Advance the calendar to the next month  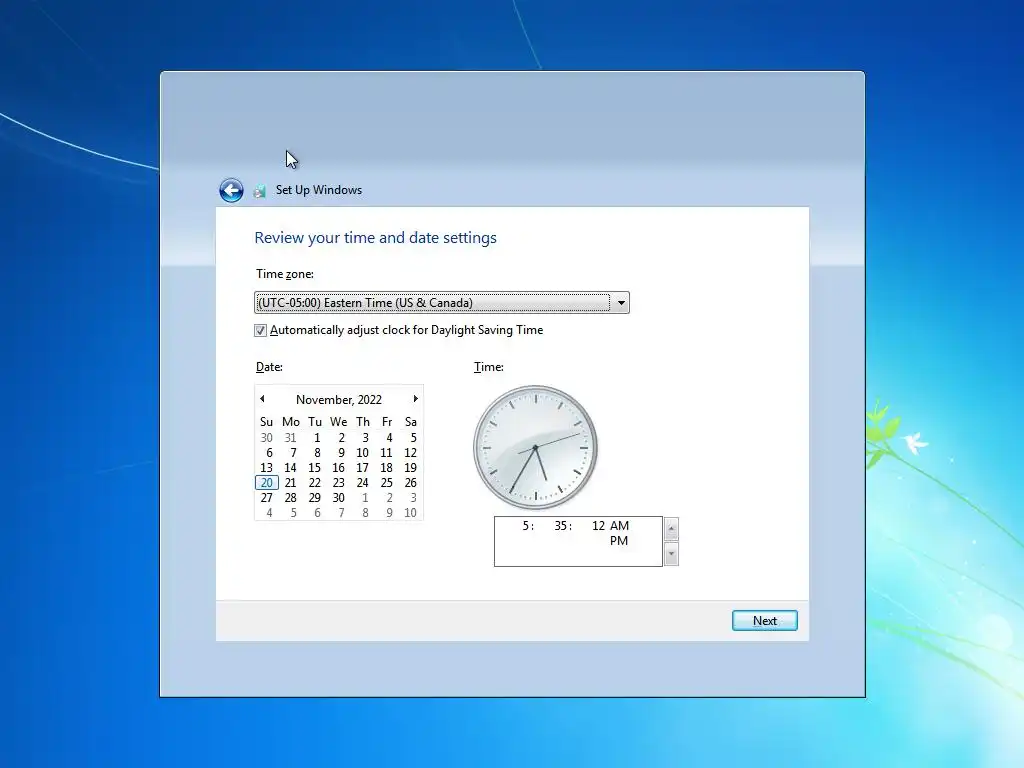pos(415,398)
